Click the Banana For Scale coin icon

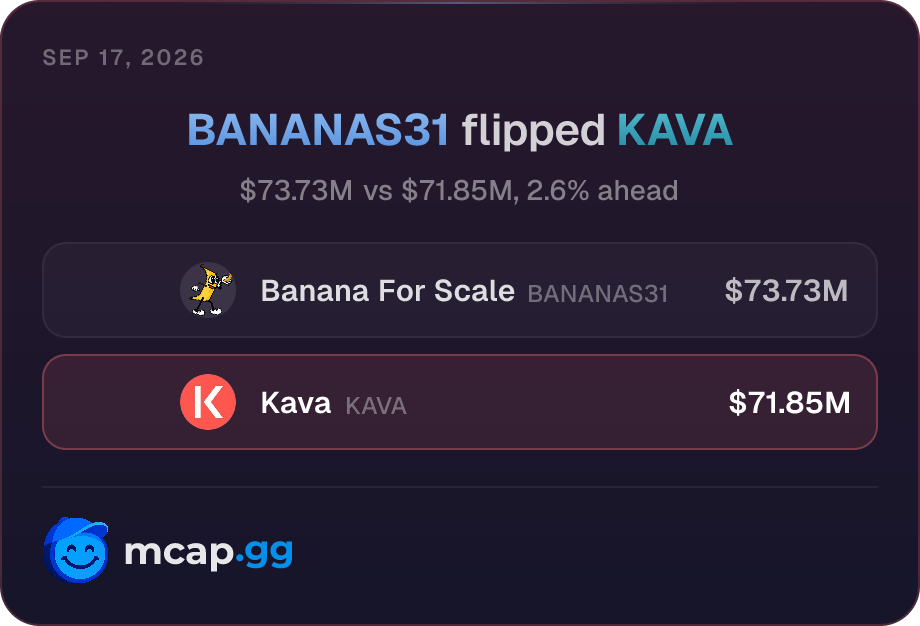click(x=208, y=290)
